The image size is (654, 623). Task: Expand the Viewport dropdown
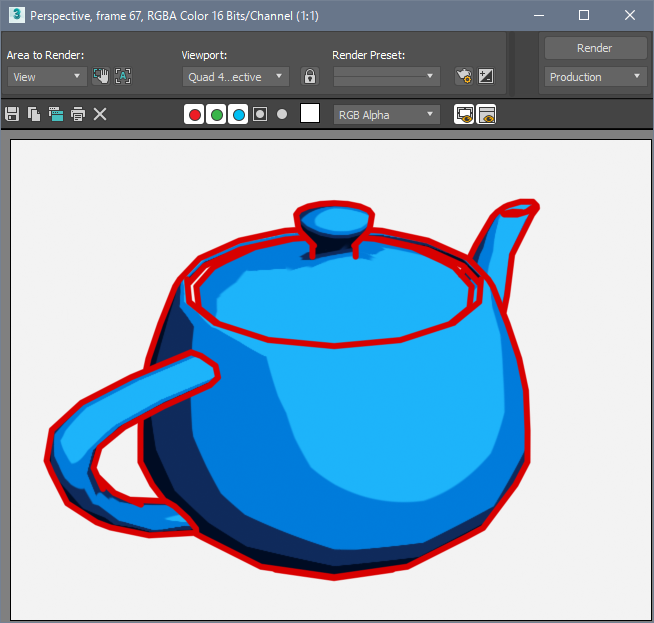[236, 76]
